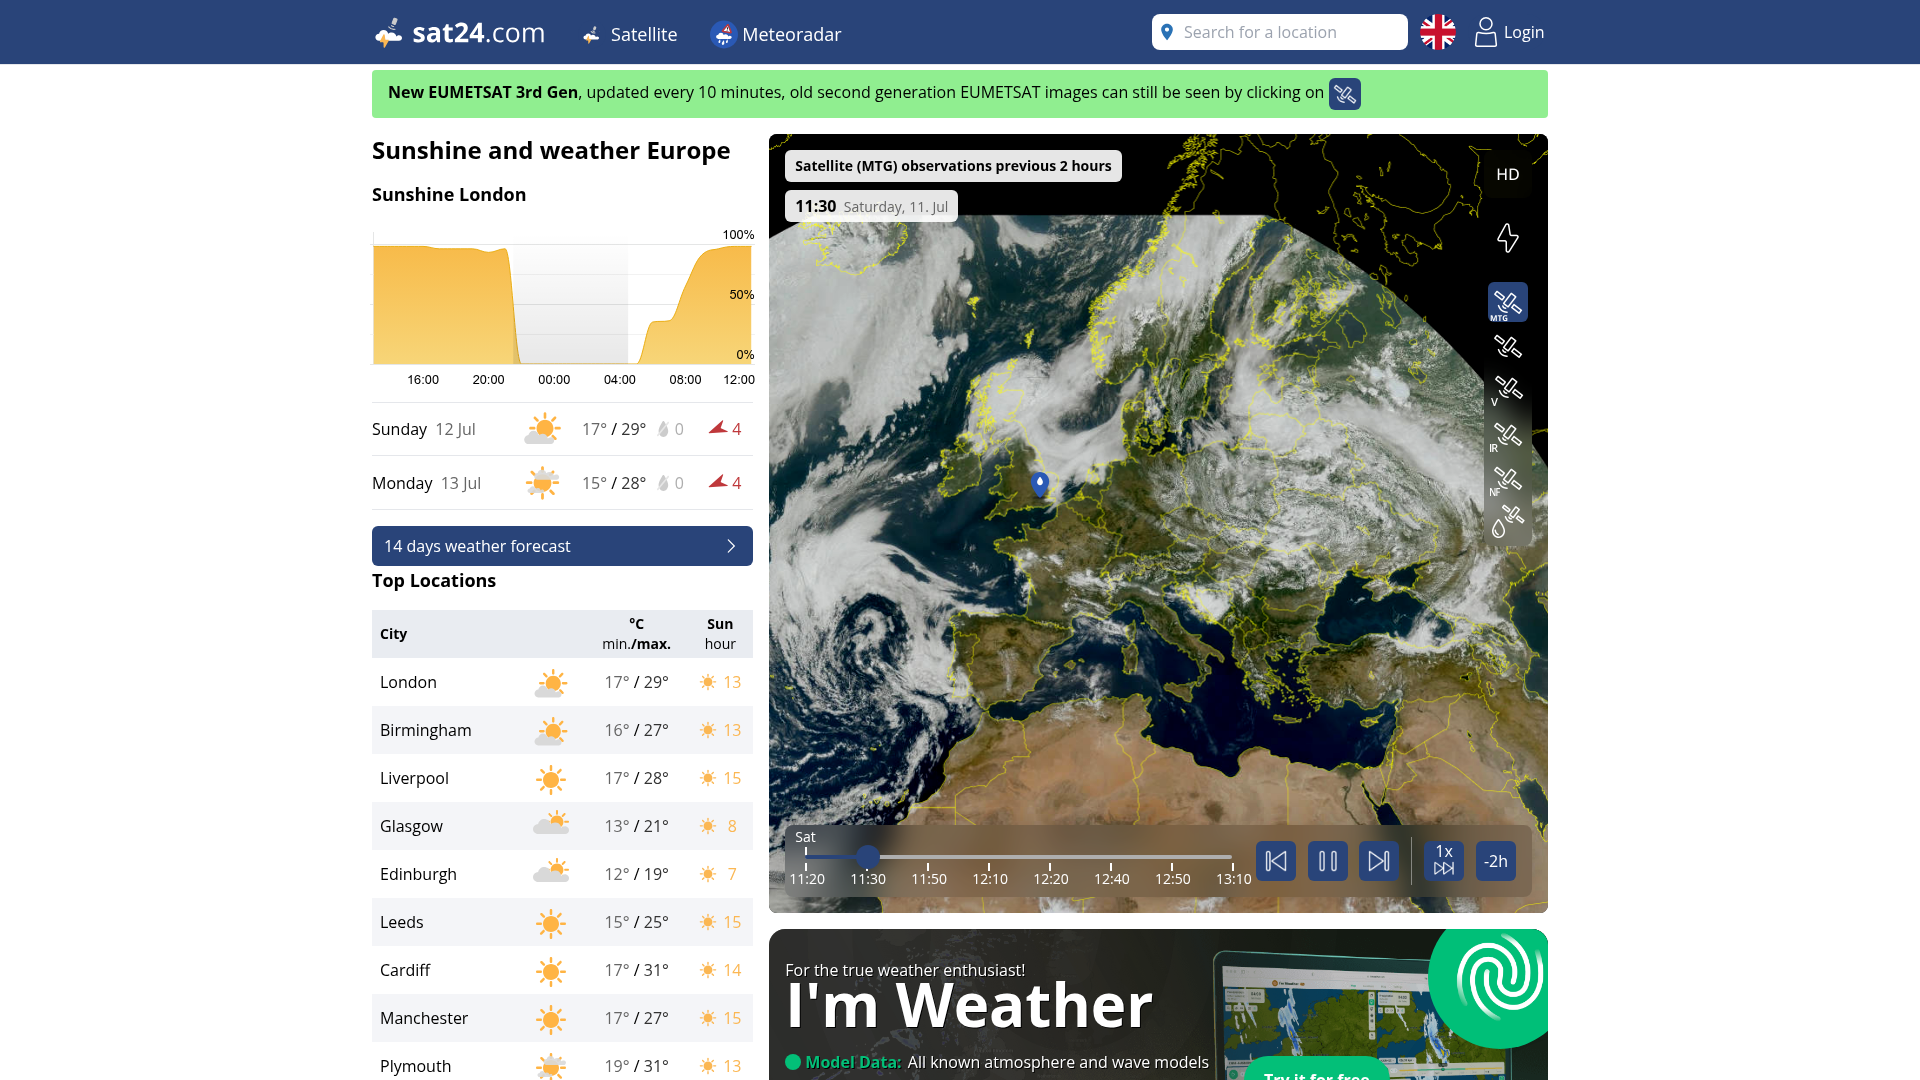This screenshot has height=1080, width=1920.
Task: Toggle the HD quality button
Action: tap(1507, 174)
